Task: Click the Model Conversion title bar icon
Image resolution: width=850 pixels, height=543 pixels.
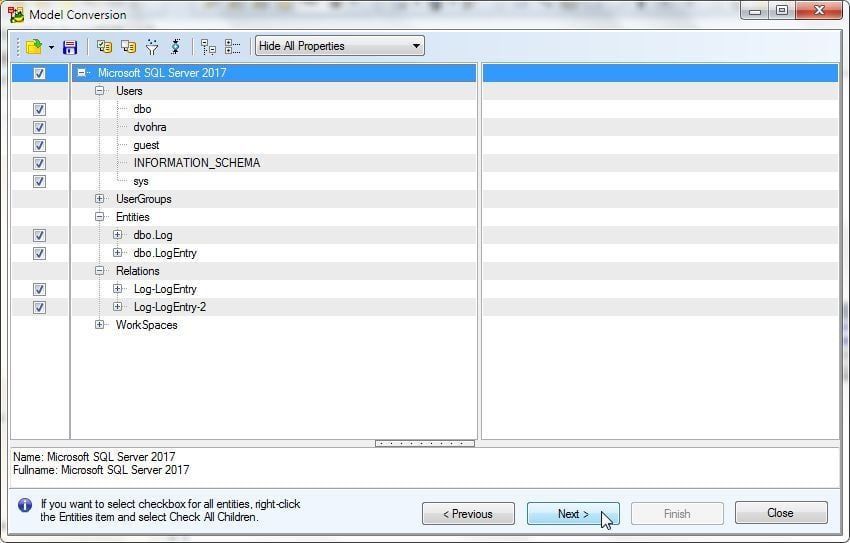Action: 16,15
